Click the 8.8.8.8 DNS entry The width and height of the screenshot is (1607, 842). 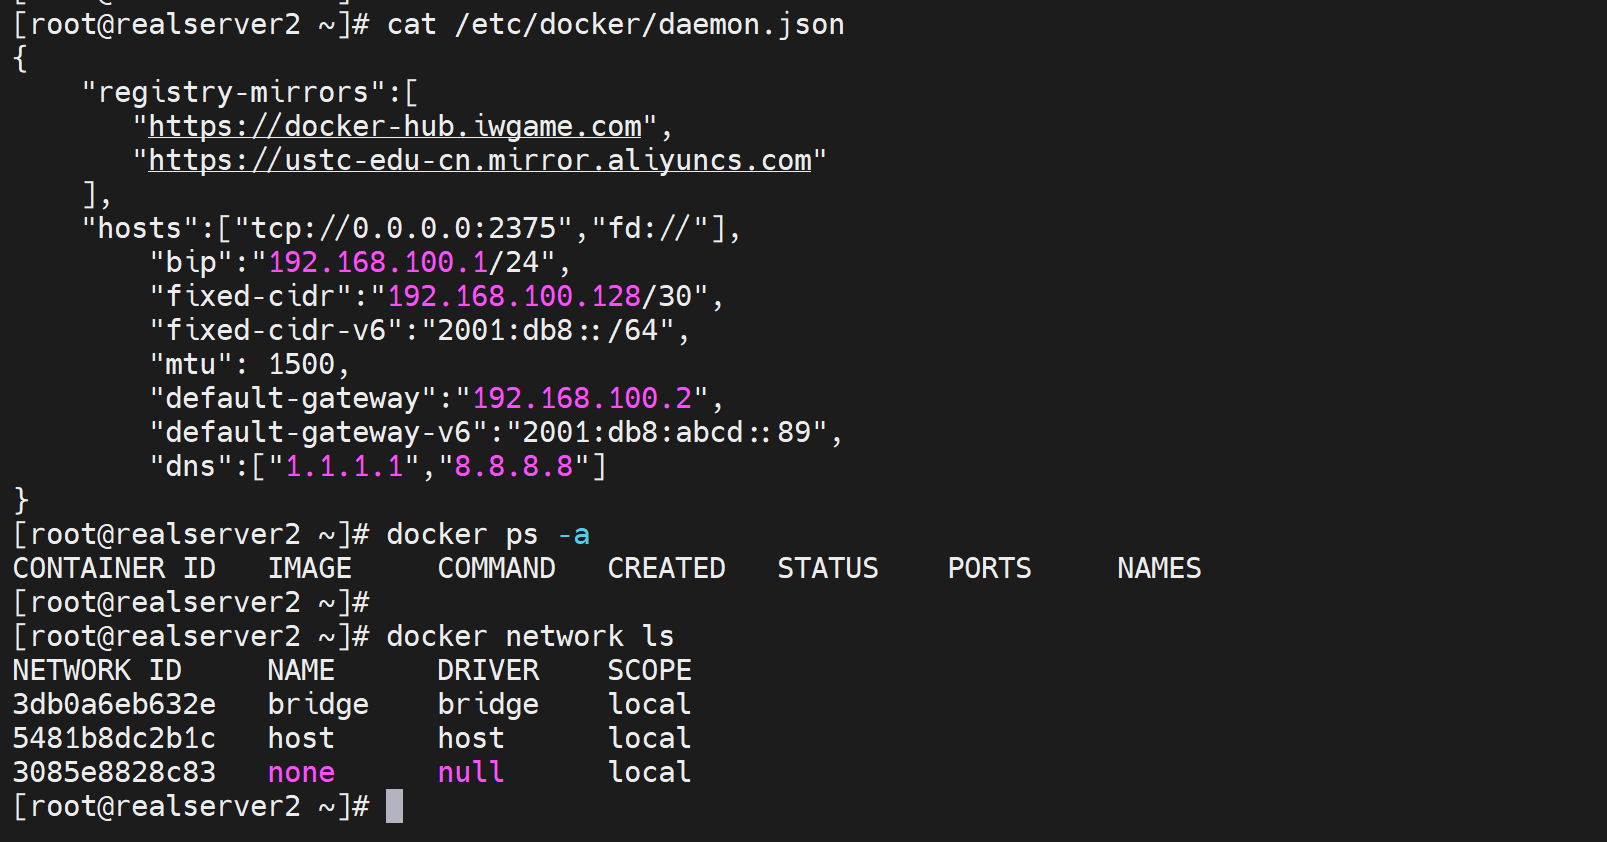tap(514, 467)
